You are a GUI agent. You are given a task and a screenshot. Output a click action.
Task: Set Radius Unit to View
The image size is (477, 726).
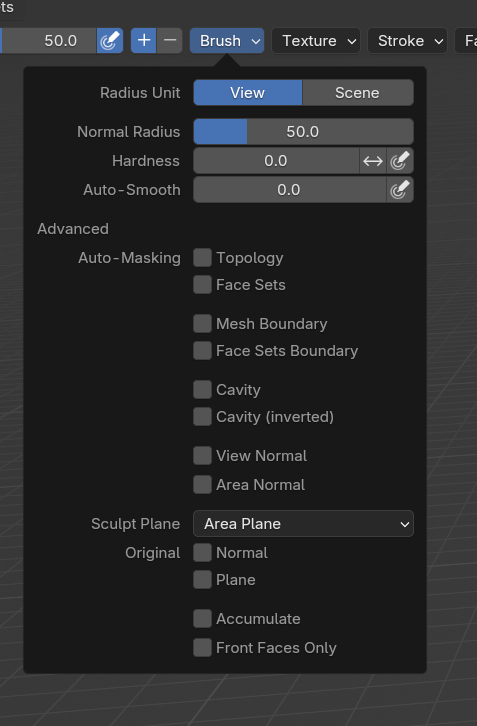click(x=248, y=93)
